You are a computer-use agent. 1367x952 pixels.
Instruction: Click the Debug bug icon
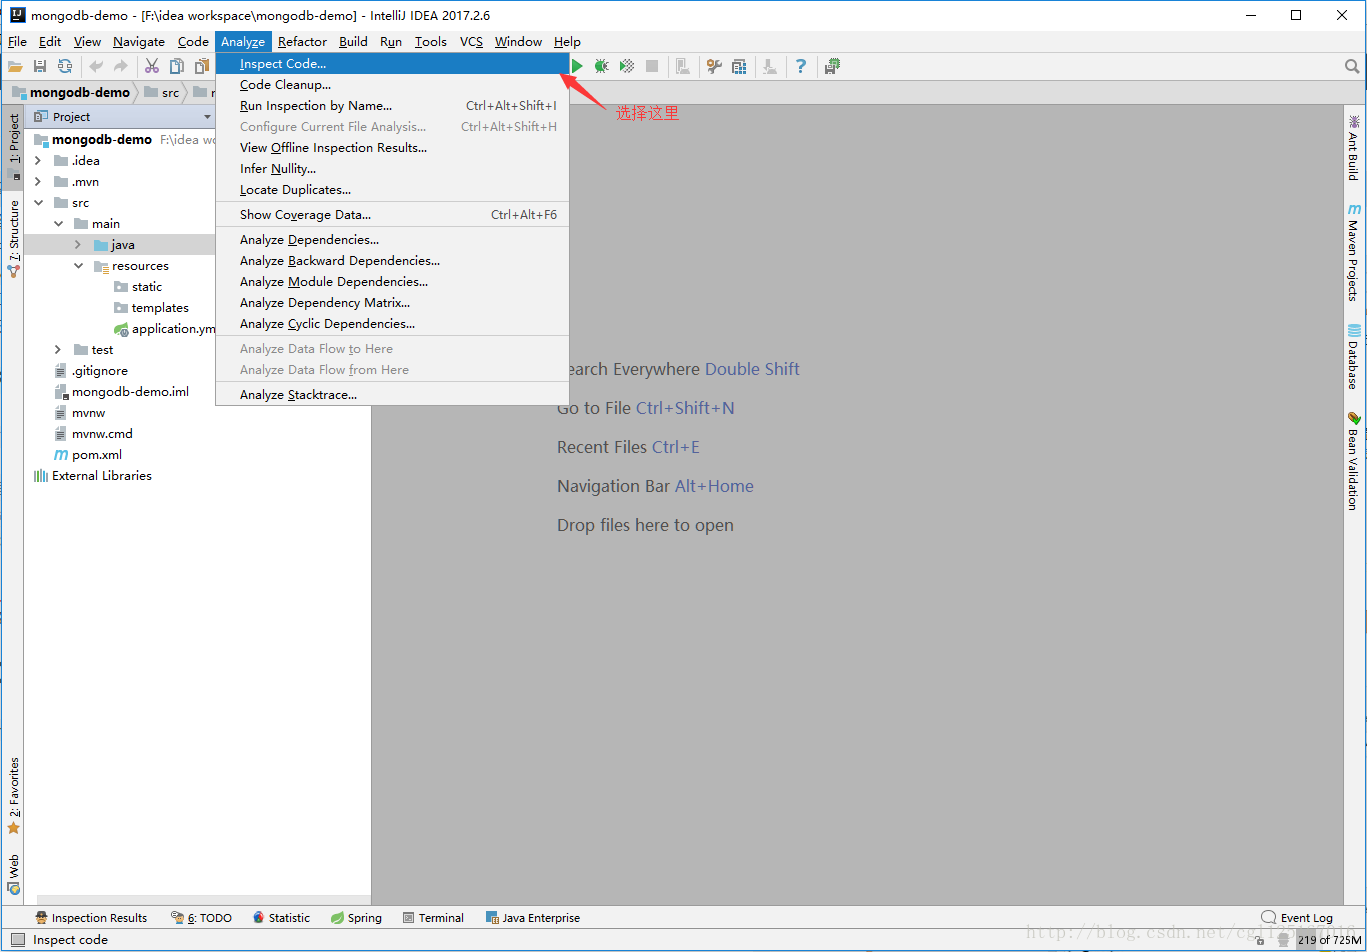[x=601, y=66]
